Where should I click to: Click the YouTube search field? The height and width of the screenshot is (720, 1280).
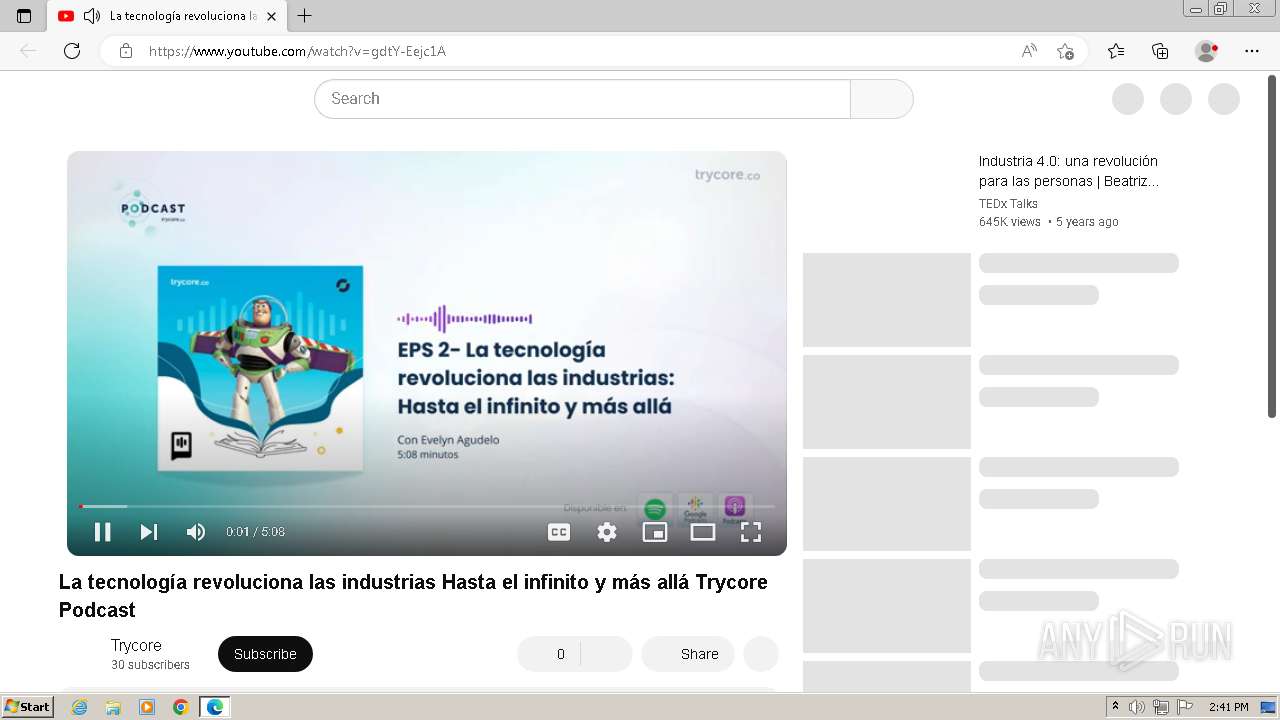(582, 99)
